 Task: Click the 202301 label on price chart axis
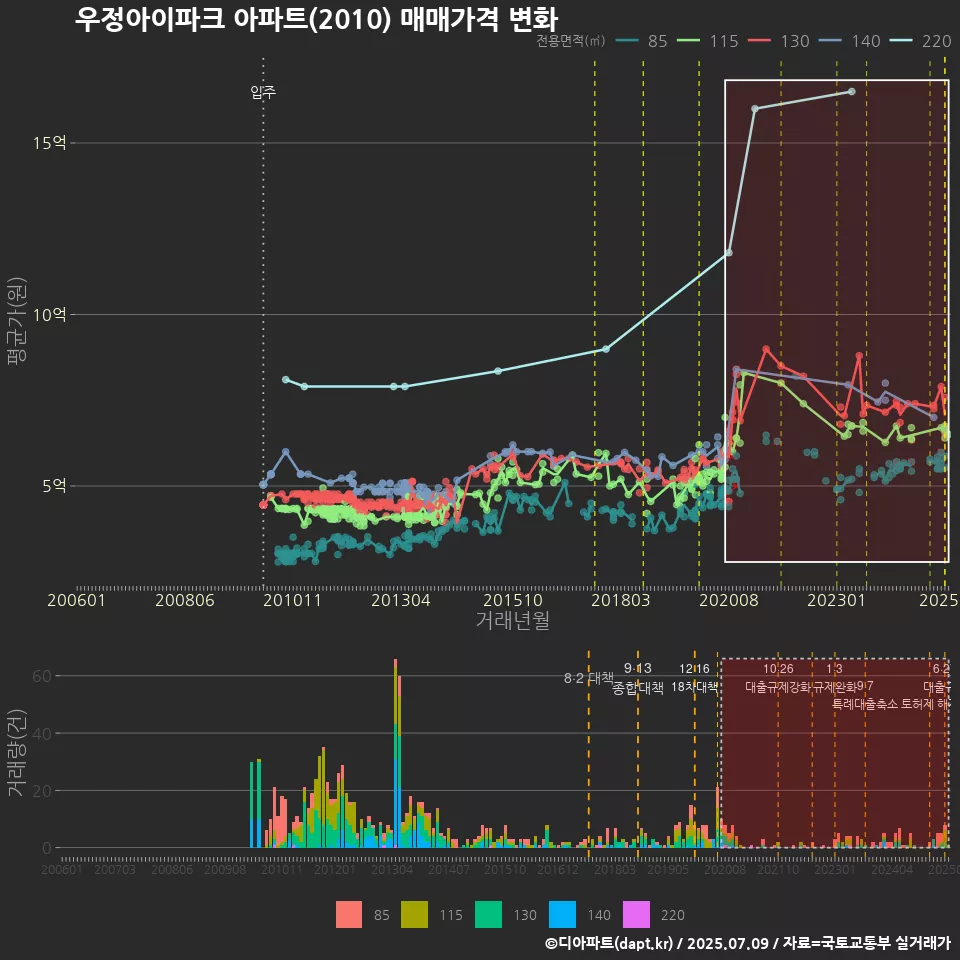836,600
